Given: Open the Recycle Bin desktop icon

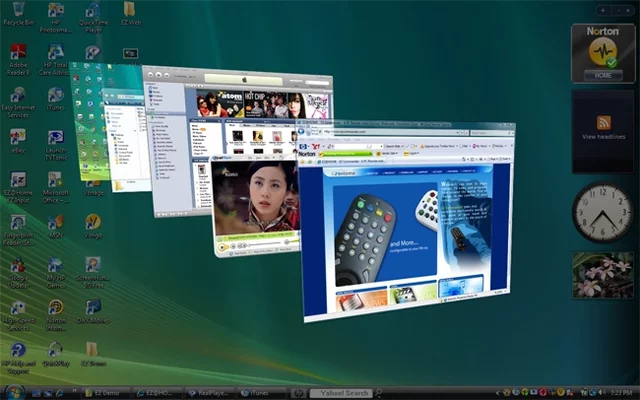Looking at the screenshot, I should pyautogui.click(x=18, y=13).
